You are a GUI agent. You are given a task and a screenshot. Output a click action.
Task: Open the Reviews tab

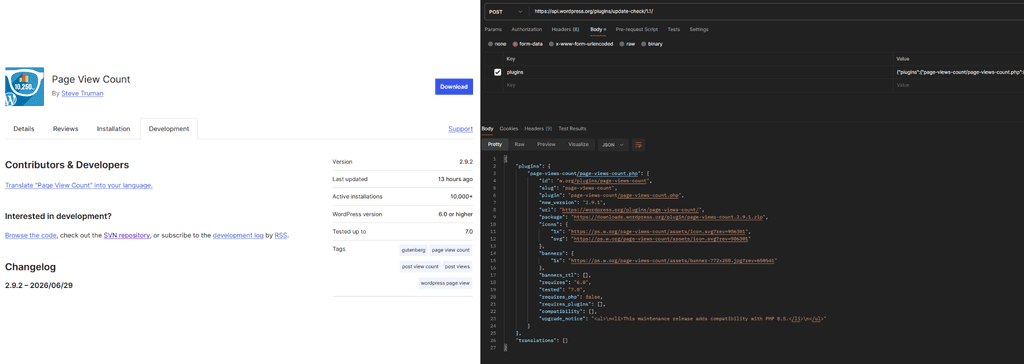click(65, 129)
